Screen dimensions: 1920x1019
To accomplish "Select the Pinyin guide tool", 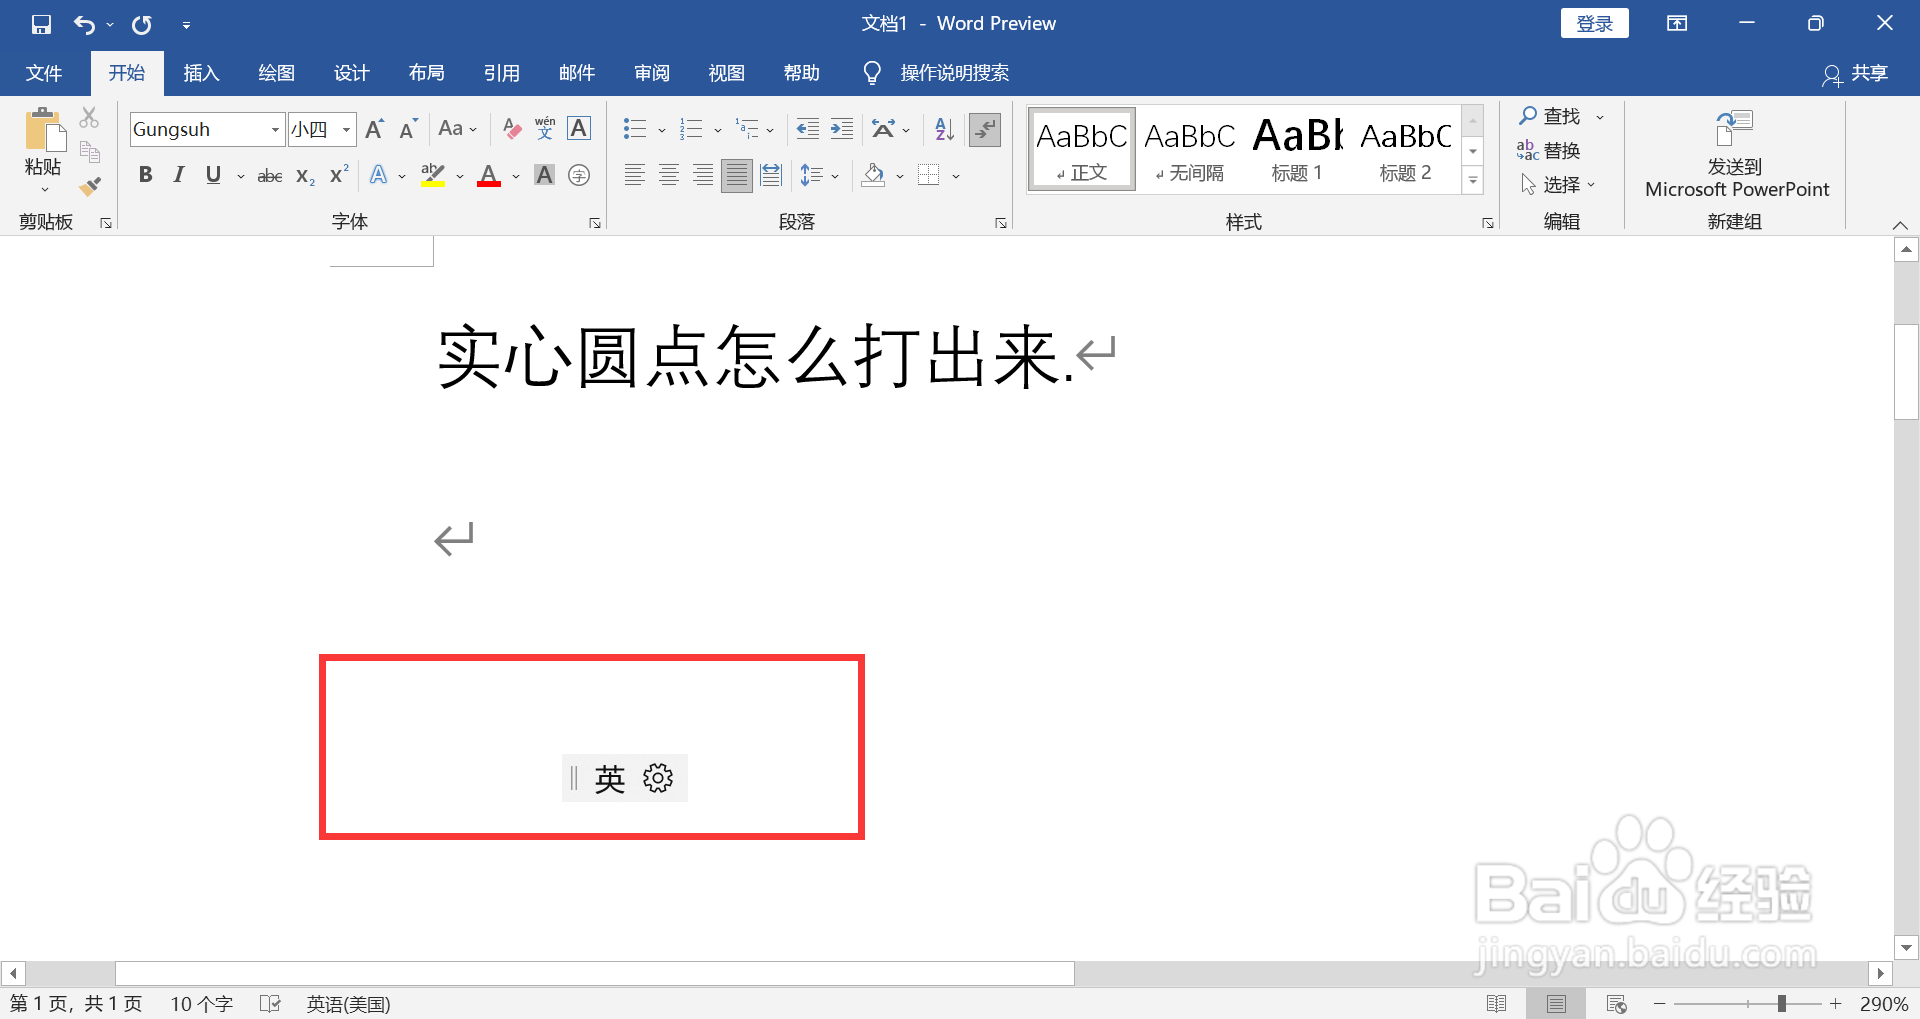I will [x=544, y=128].
